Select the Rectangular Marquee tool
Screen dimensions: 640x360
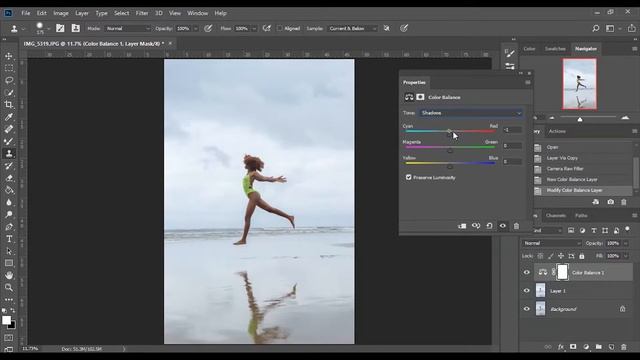[9, 68]
